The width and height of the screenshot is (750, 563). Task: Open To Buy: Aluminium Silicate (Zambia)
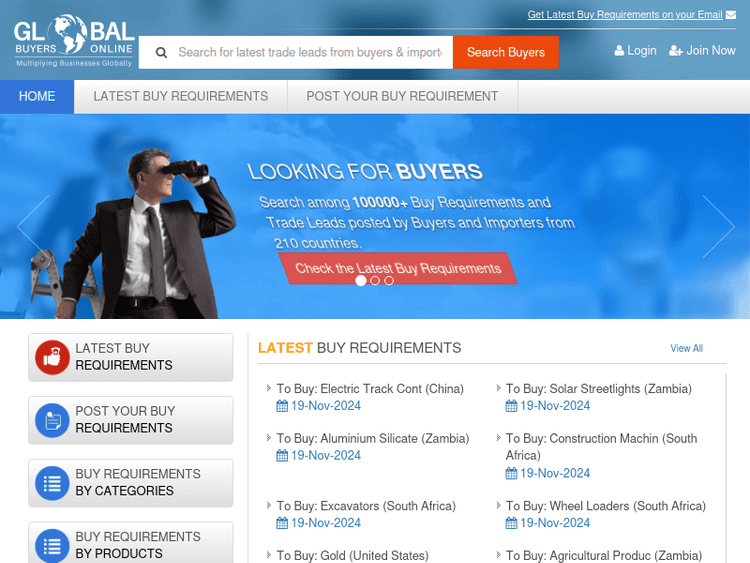point(373,439)
